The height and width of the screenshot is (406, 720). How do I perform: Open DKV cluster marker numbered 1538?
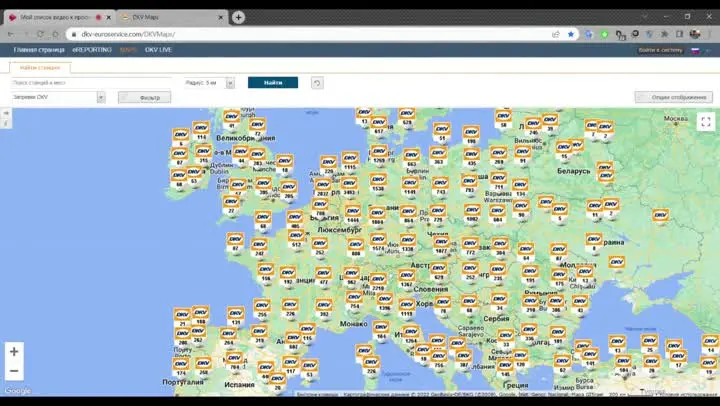378,183
